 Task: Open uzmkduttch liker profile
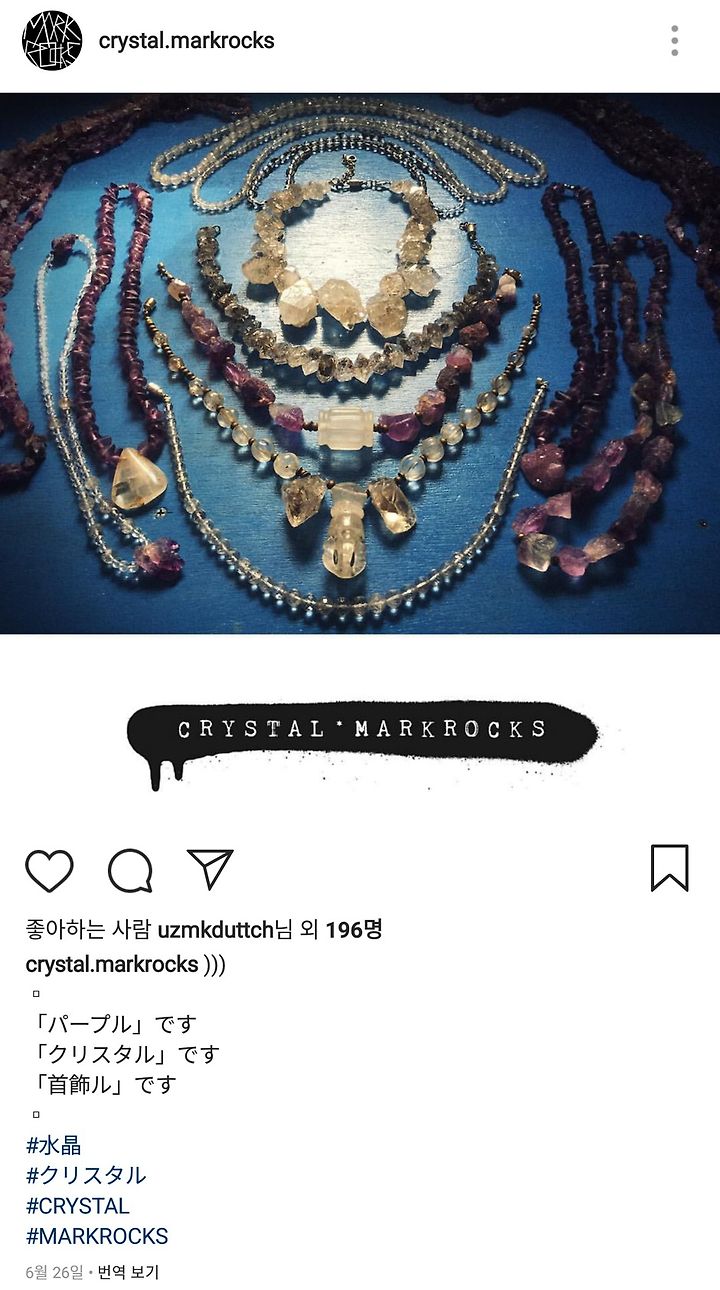tap(216, 930)
